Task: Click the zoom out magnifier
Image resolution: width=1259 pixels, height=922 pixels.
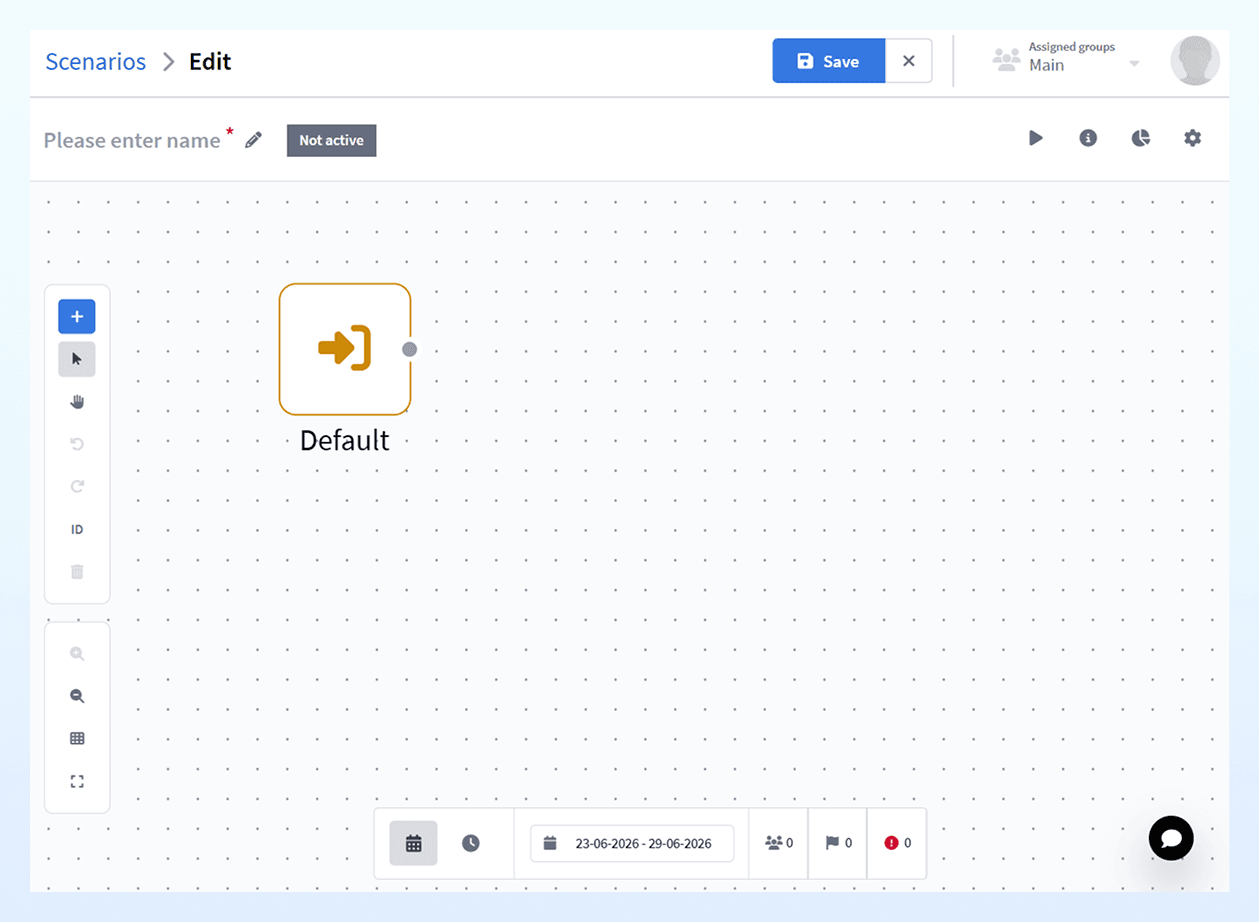Action: pos(77,696)
